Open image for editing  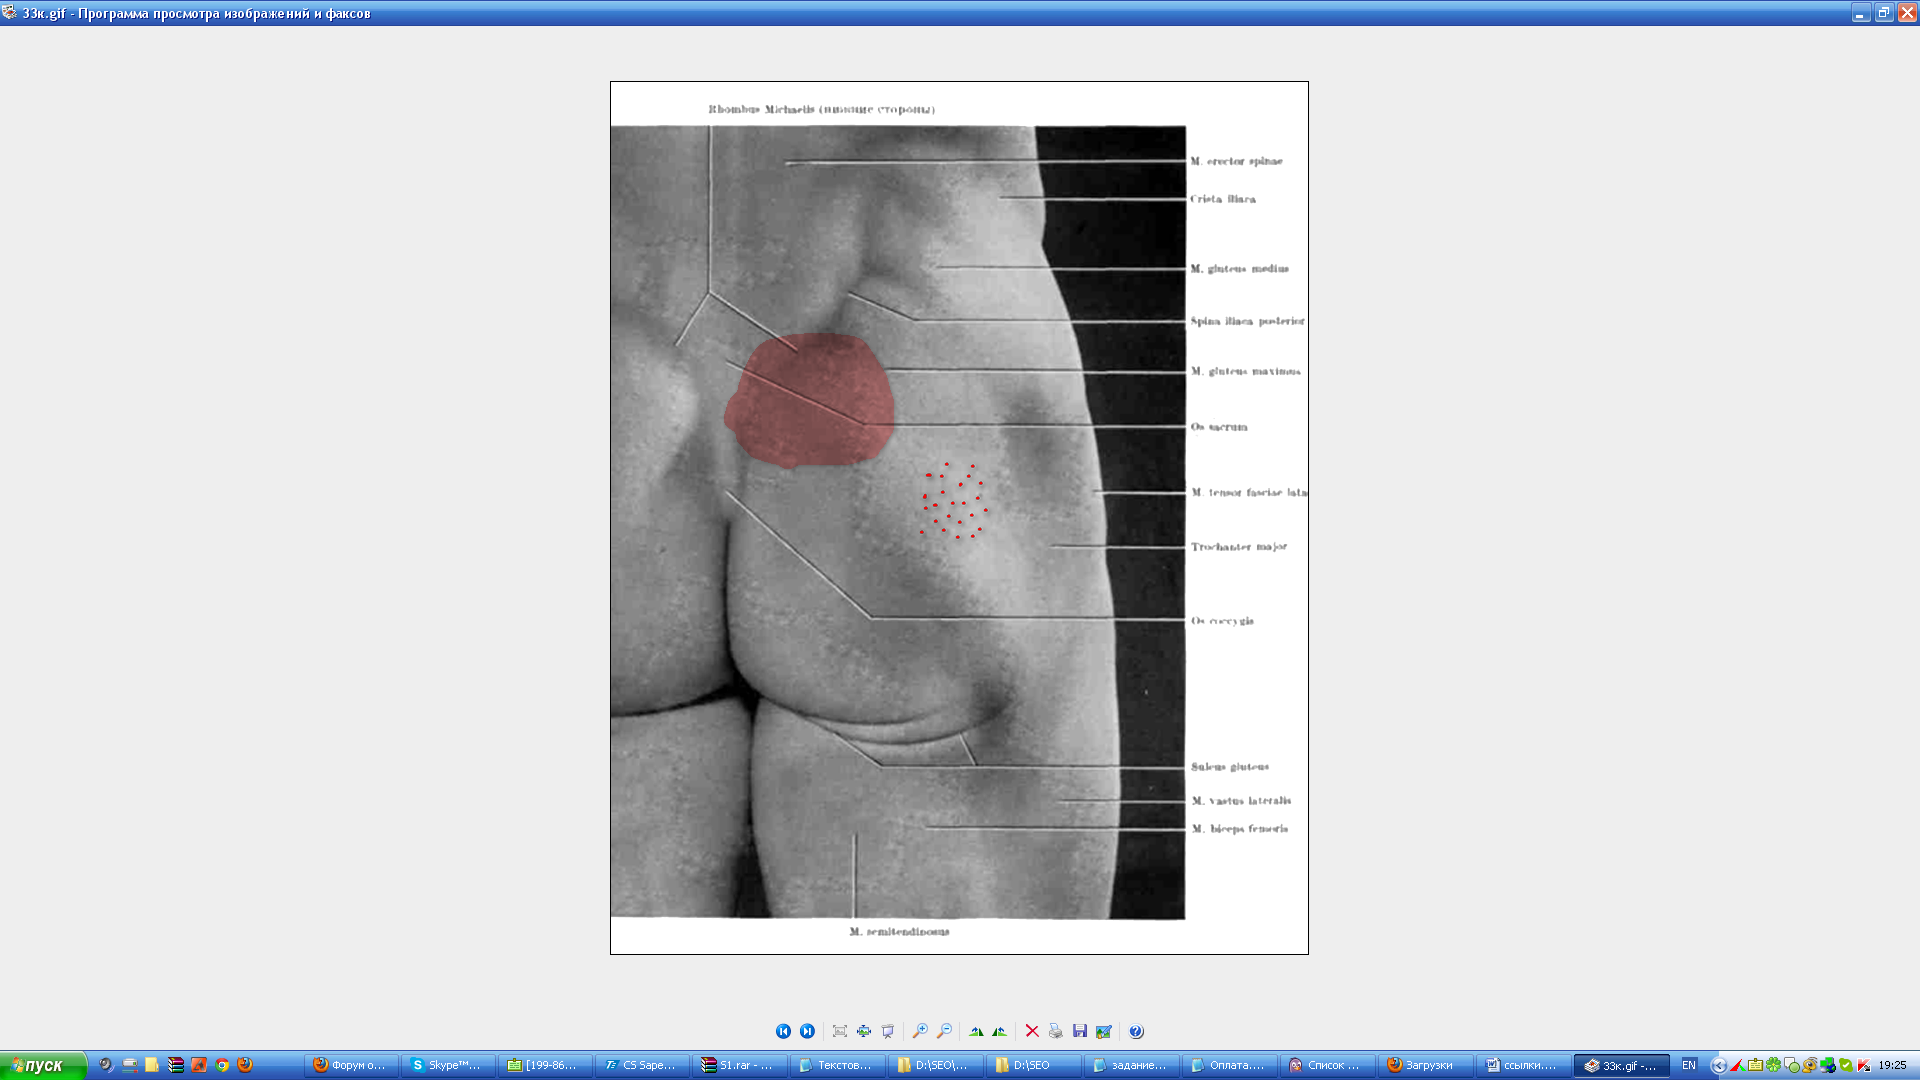pos(1104,1031)
